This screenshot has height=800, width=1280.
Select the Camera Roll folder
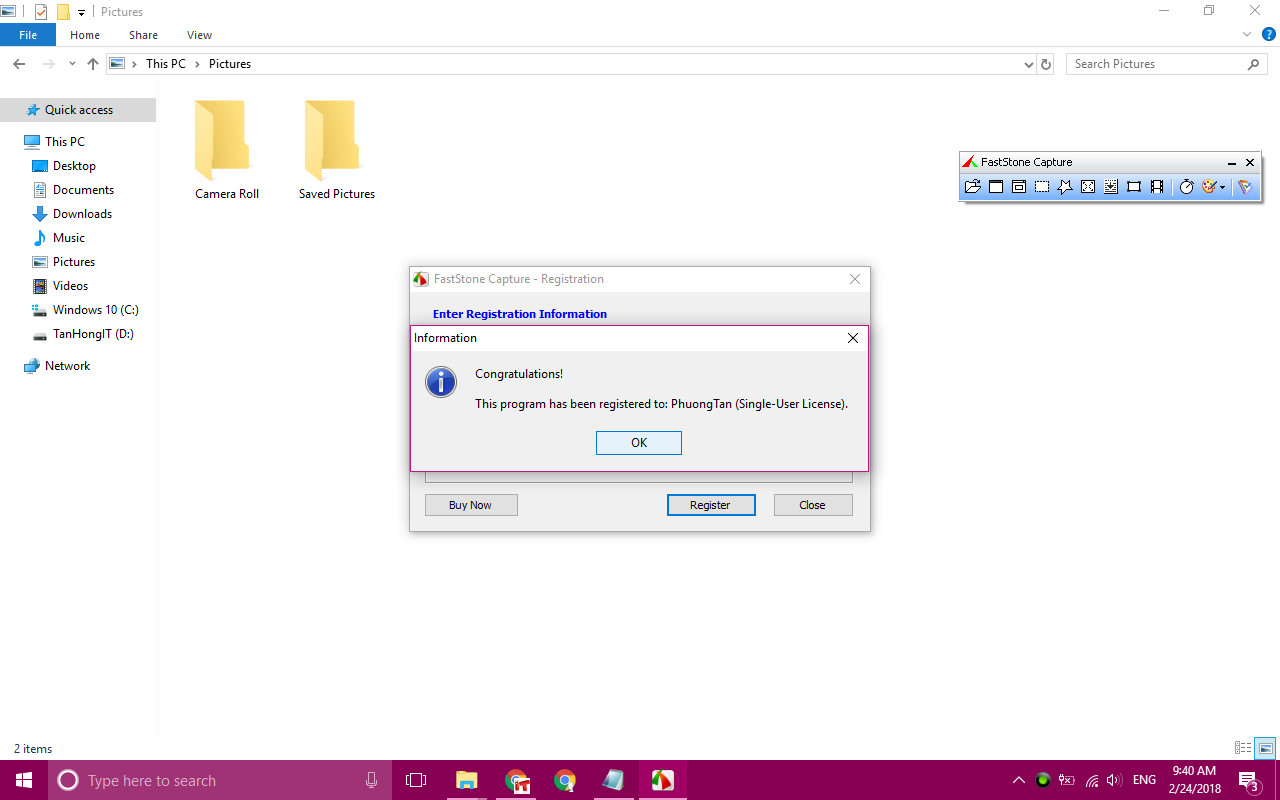(x=227, y=150)
